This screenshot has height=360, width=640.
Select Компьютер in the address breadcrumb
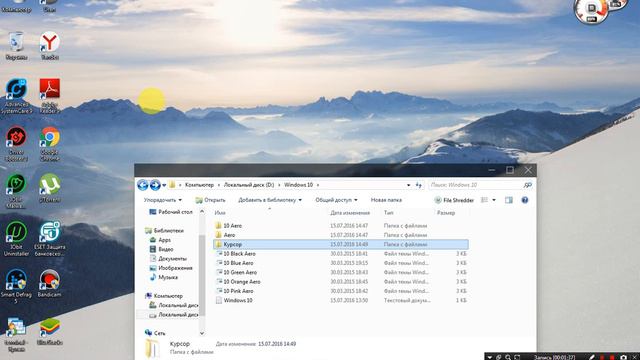199,185
